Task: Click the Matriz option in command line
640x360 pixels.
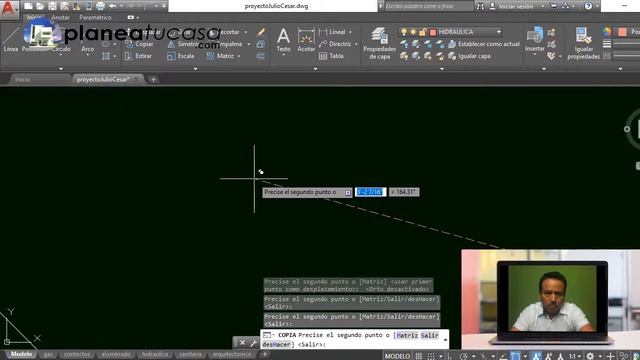Action: 407,336
